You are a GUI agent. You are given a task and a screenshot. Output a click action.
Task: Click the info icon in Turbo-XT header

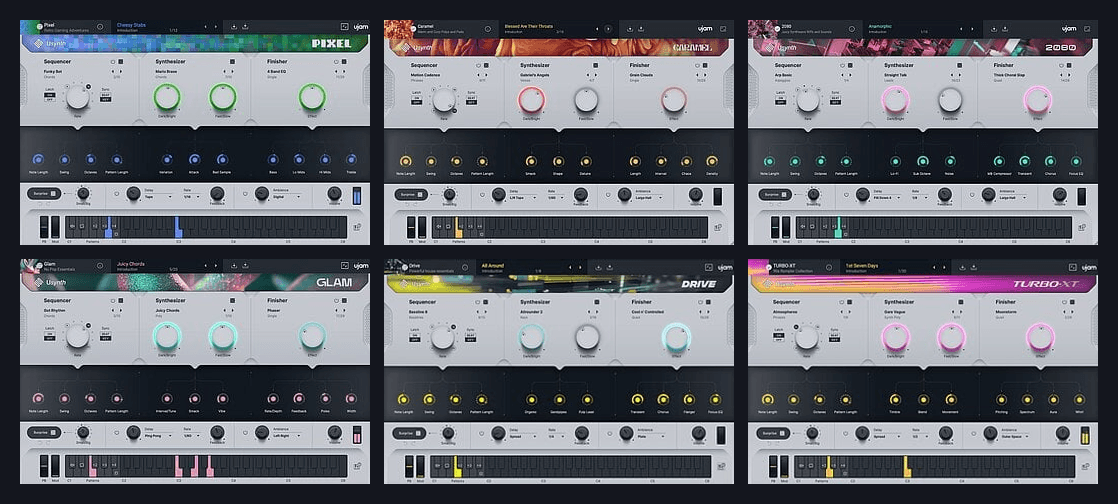829,267
